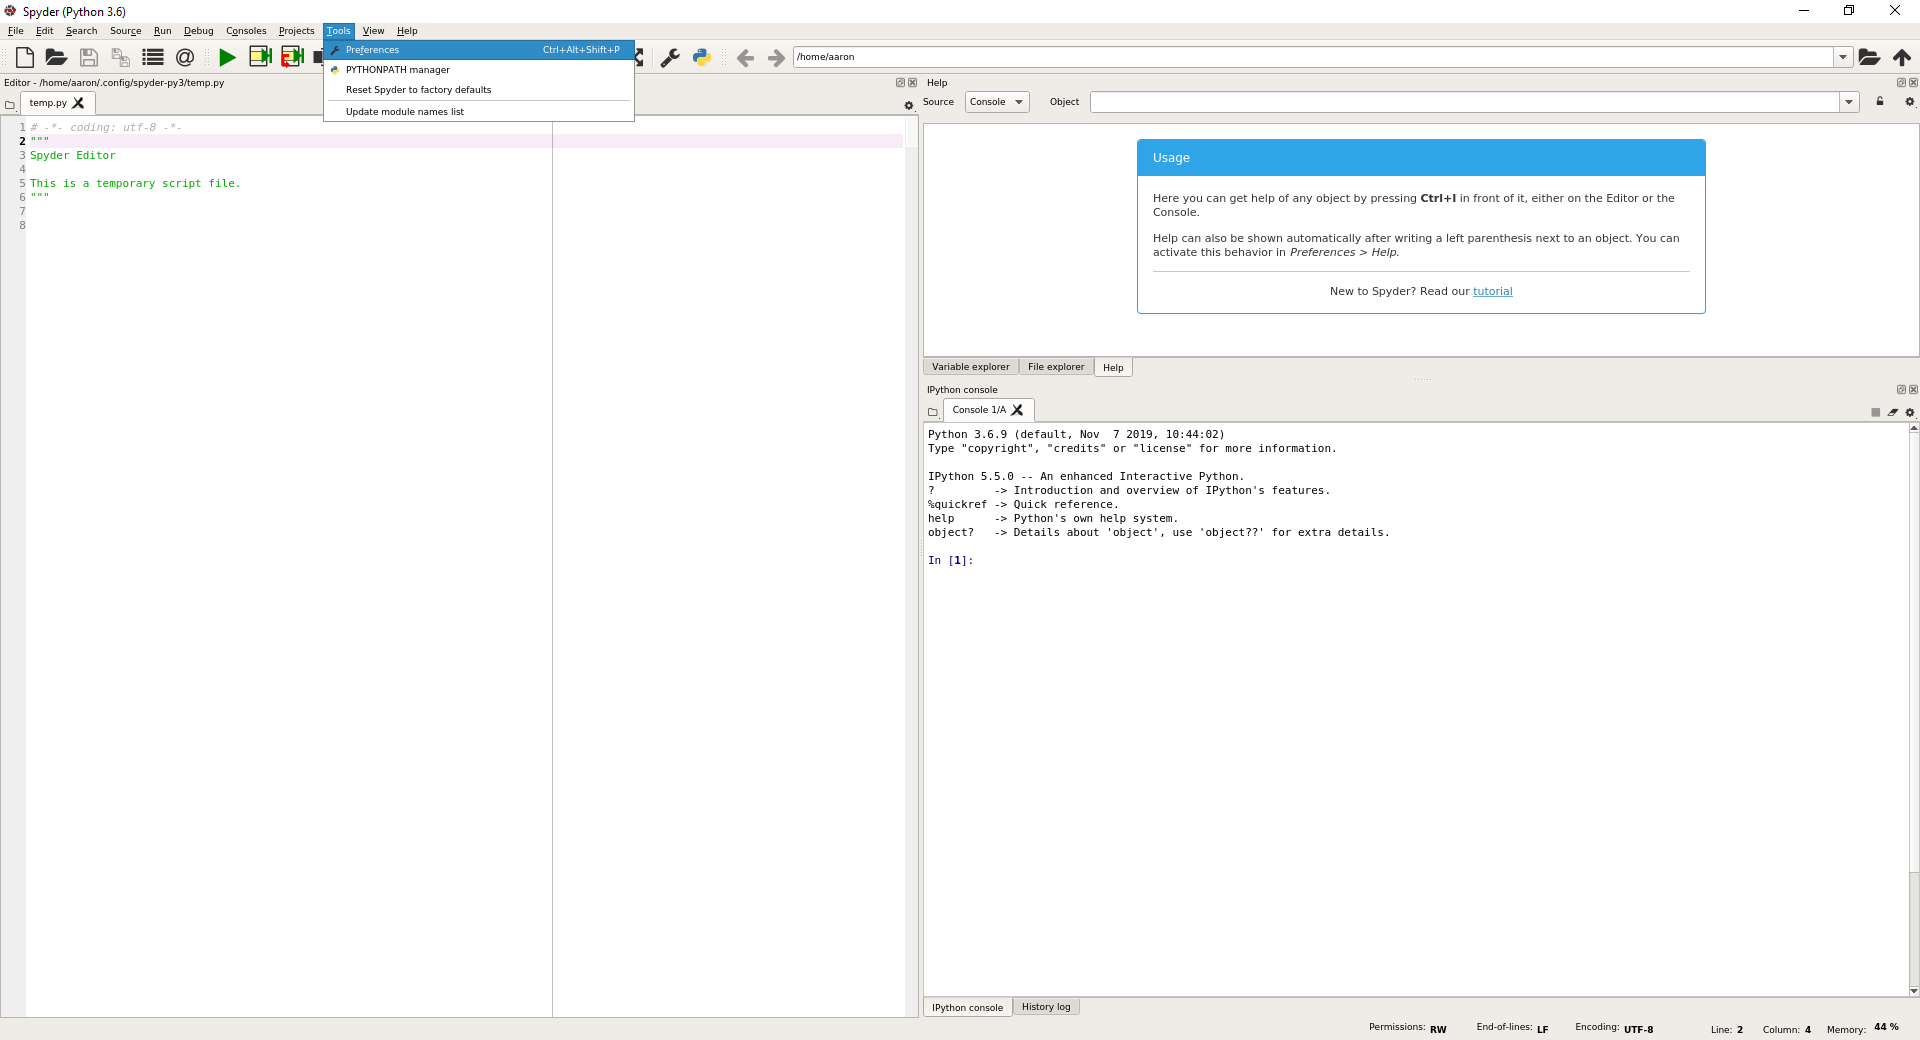Image resolution: width=1920 pixels, height=1040 pixels.
Task: Open the Debug menu
Action: [x=199, y=31]
